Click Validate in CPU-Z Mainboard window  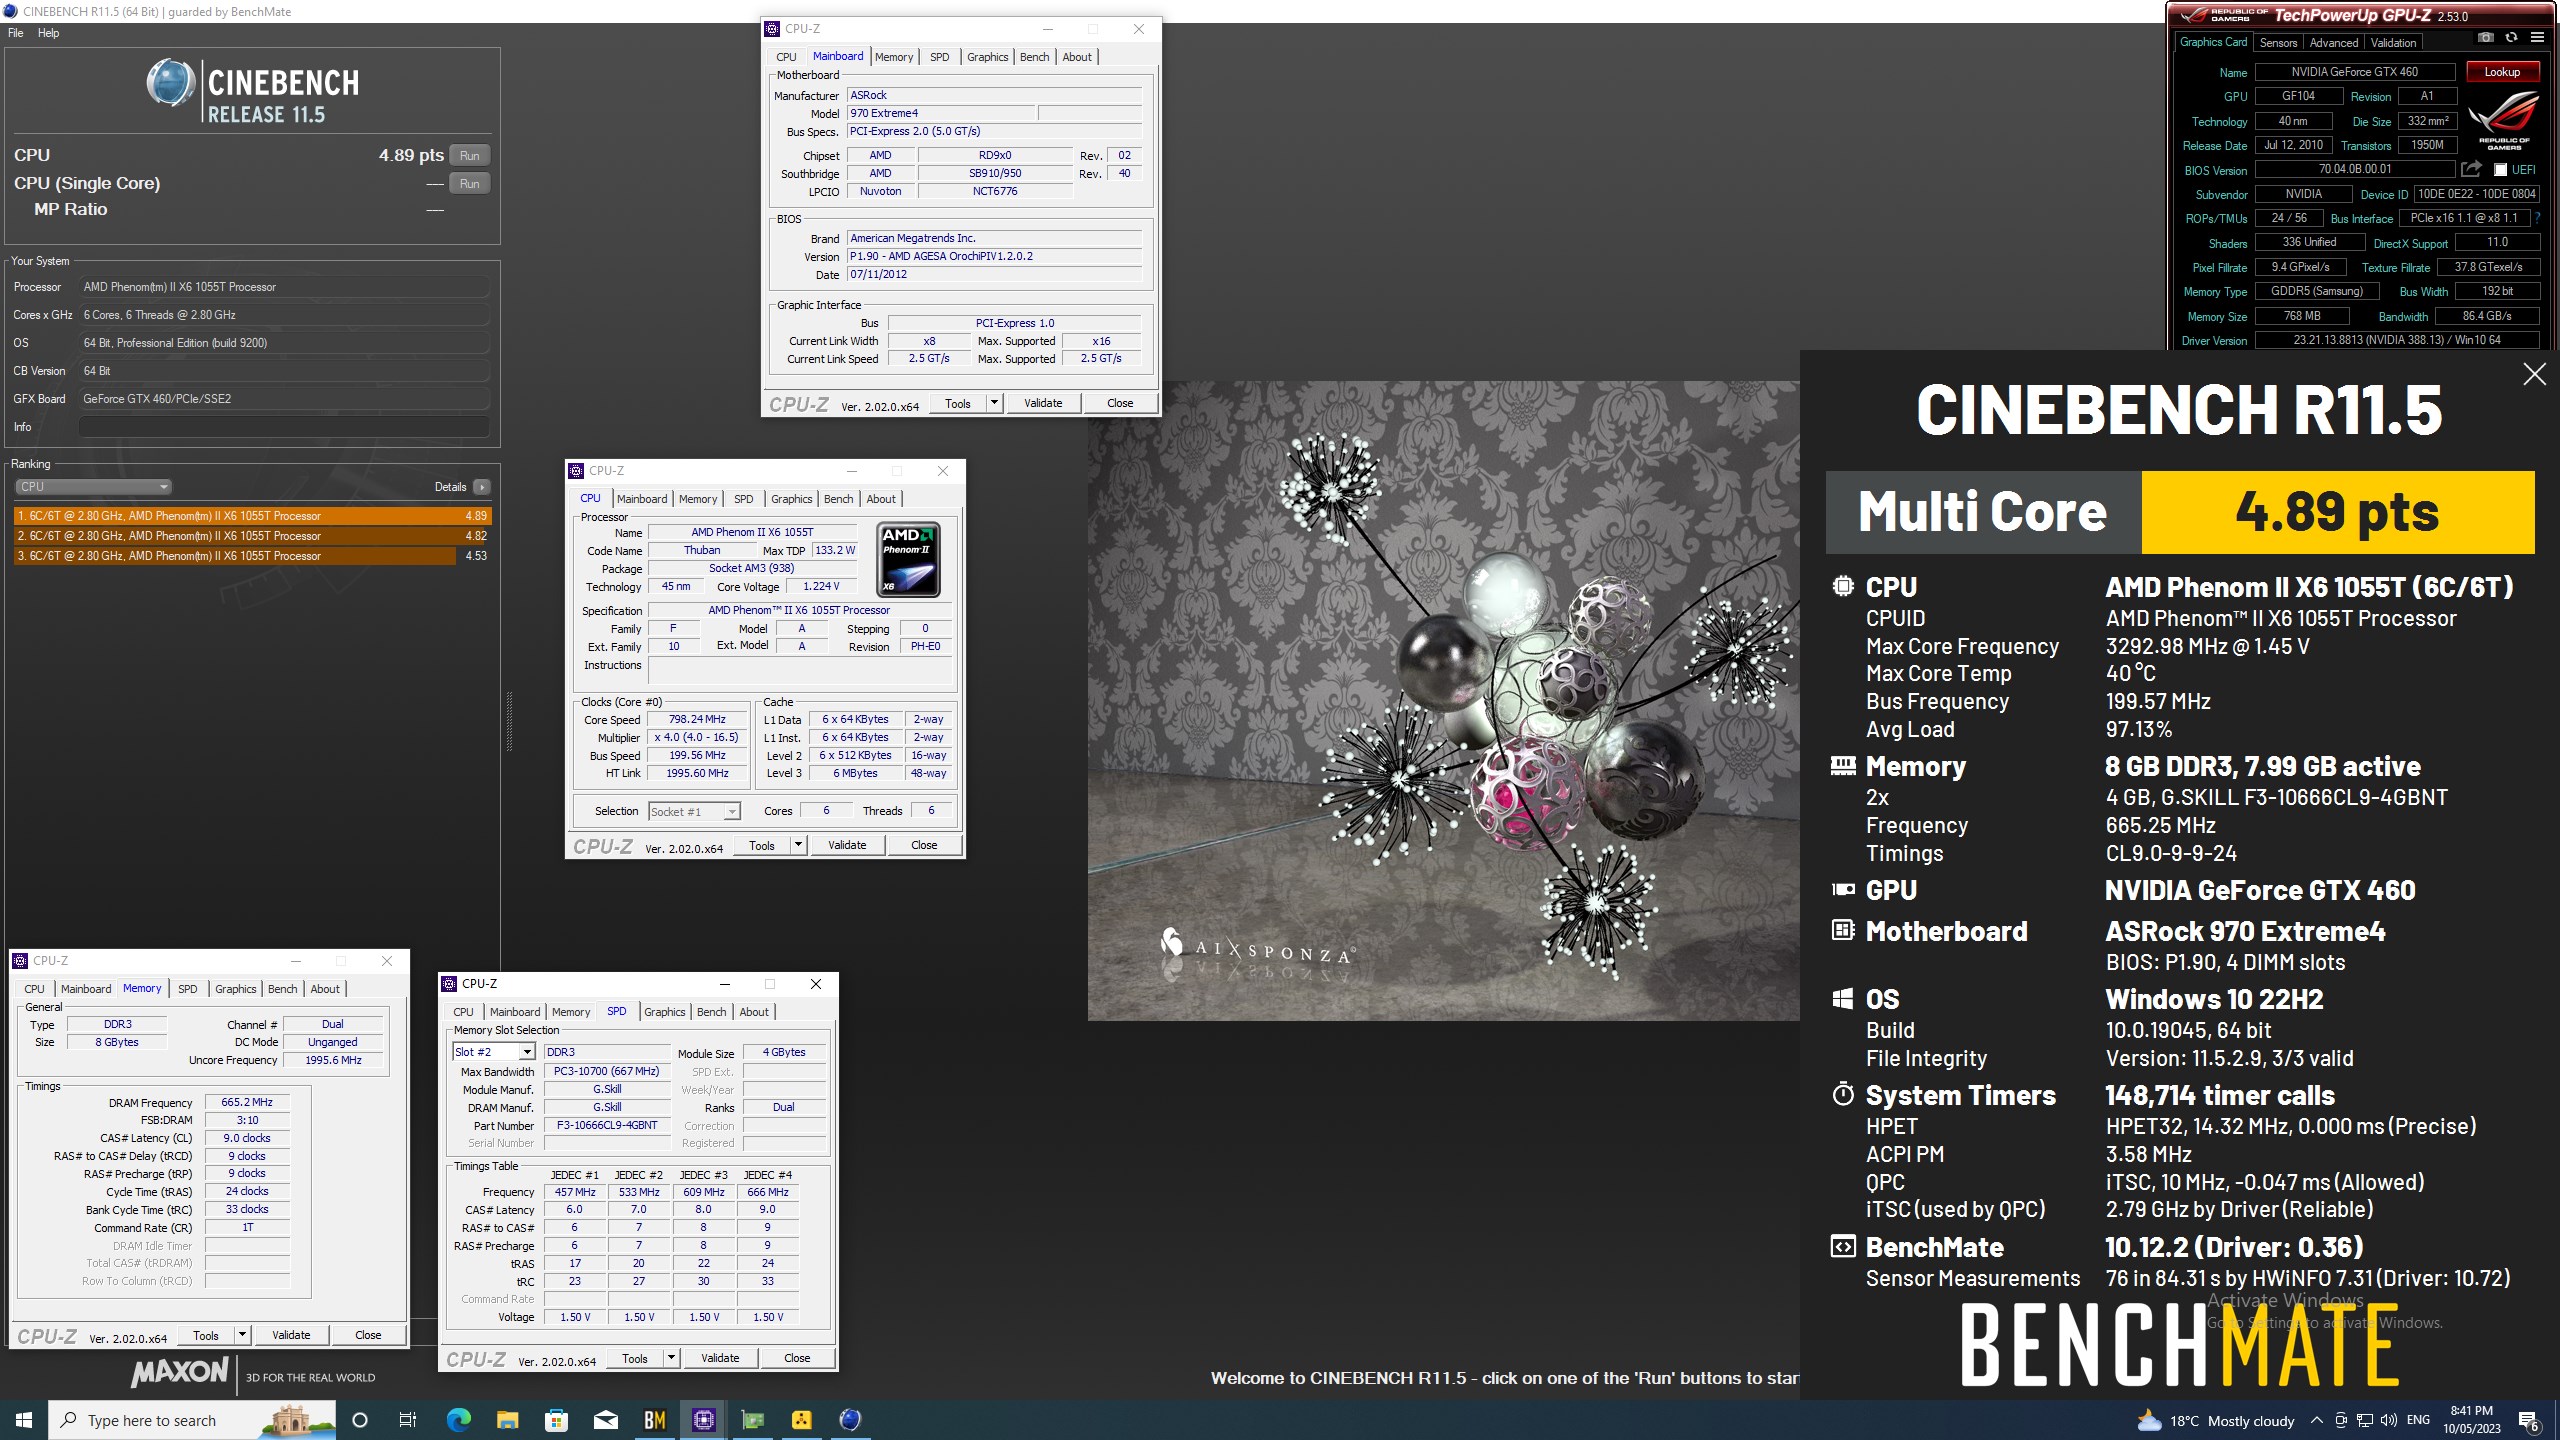1043,403
